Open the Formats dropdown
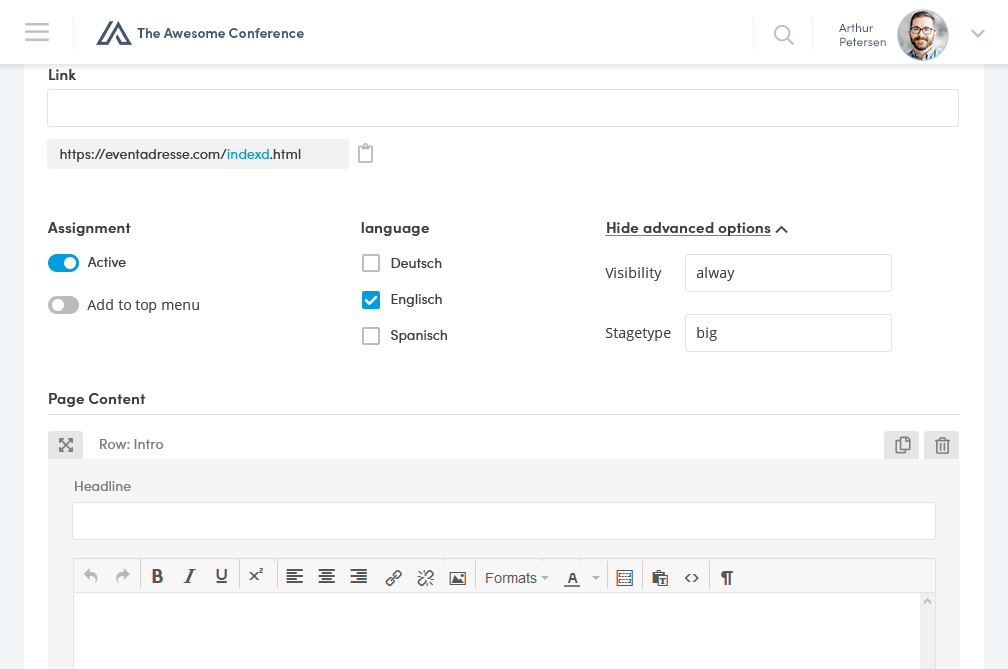This screenshot has height=669, width=1008. click(516, 578)
